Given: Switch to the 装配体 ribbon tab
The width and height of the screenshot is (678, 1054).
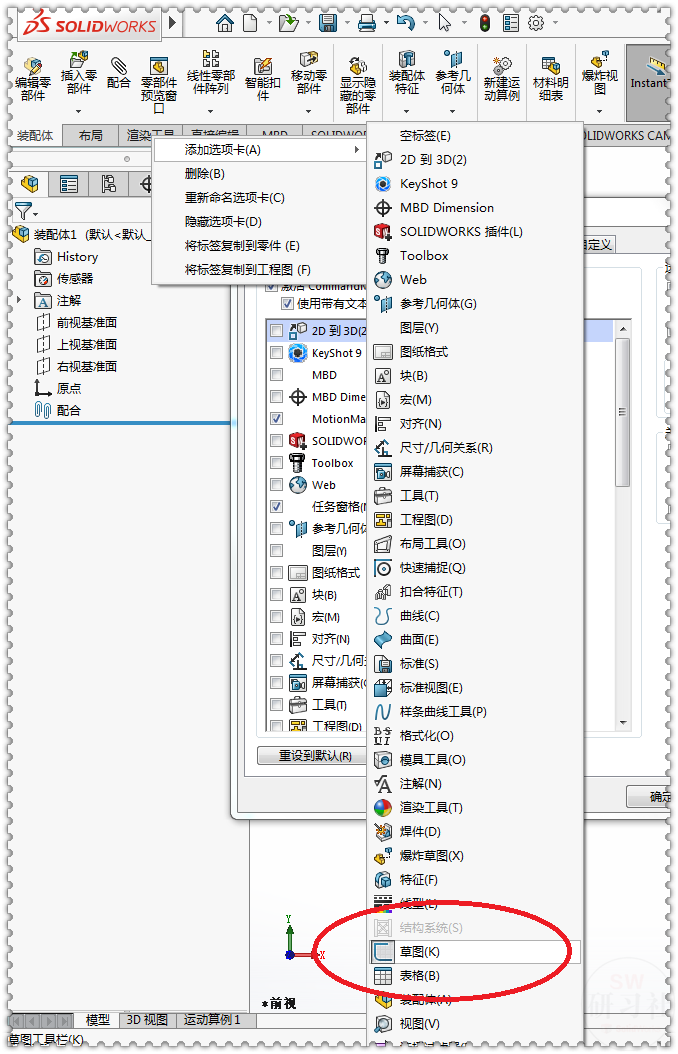Looking at the screenshot, I should click(36, 136).
